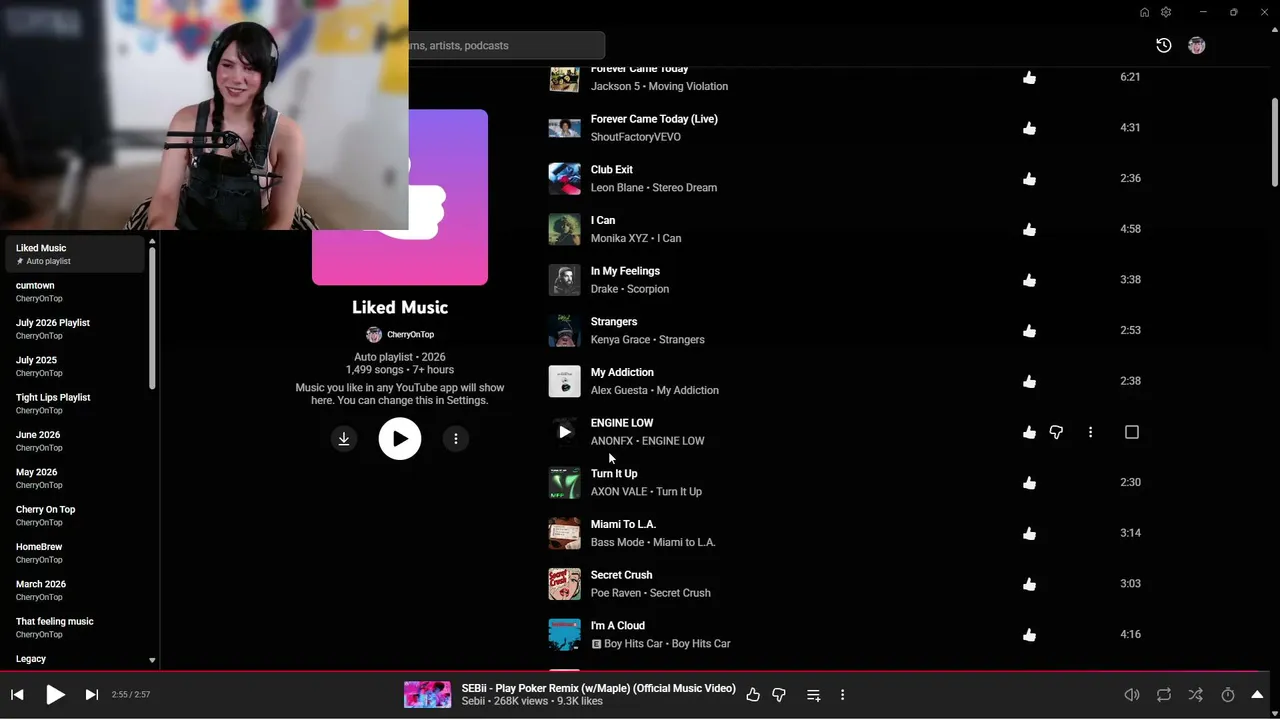Open the sleep timer

point(1228,695)
